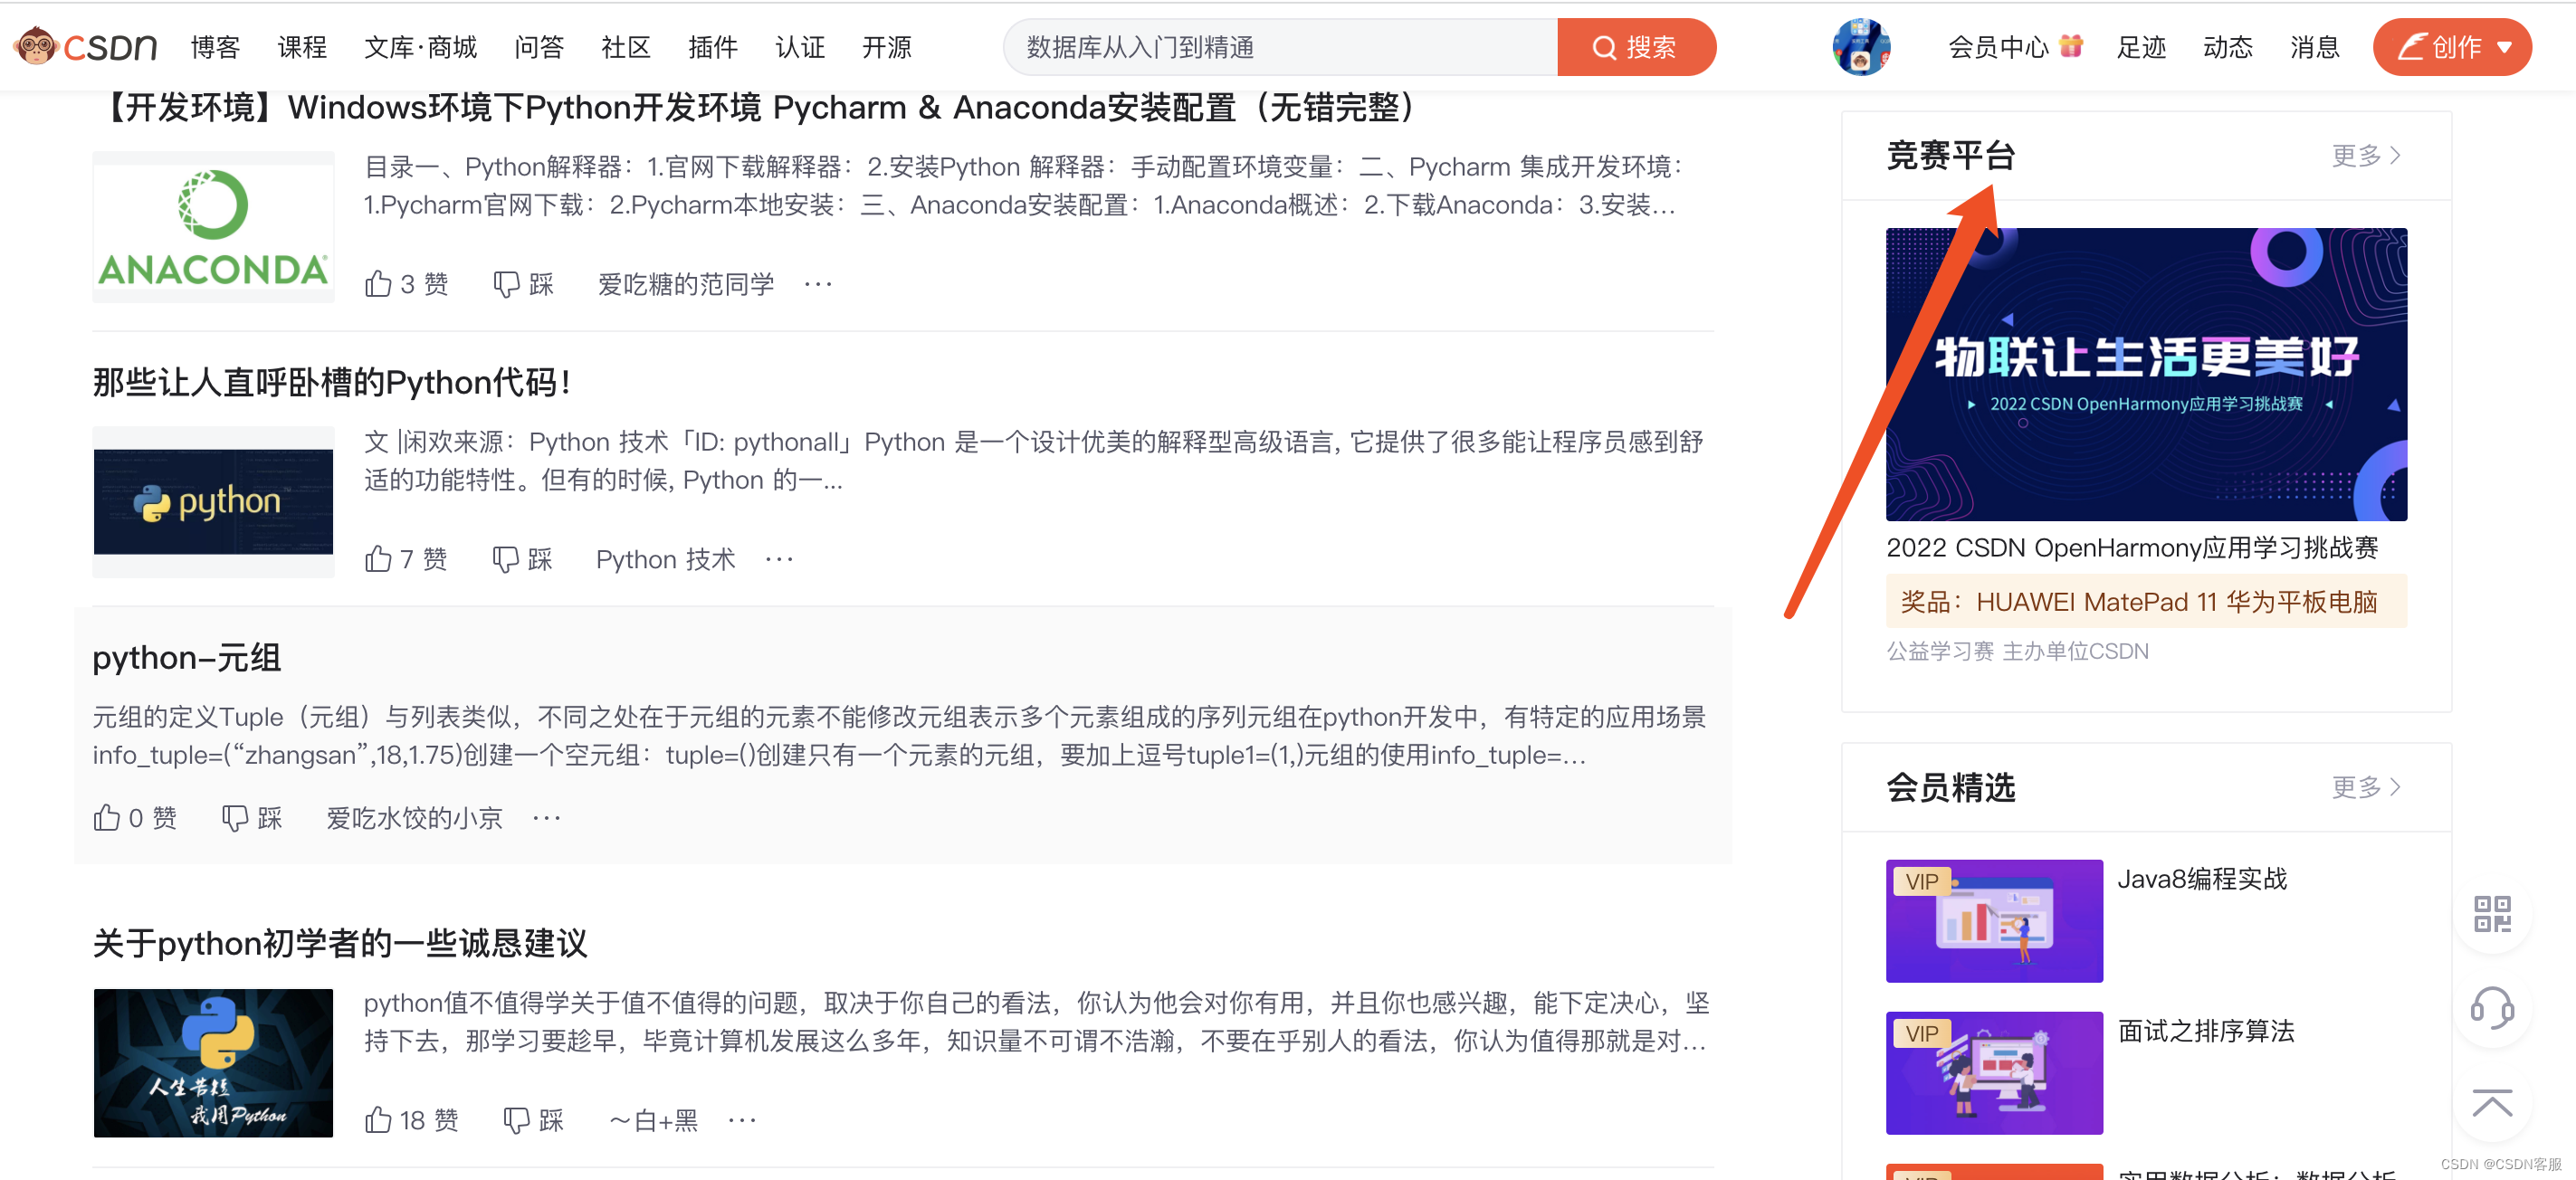This screenshot has height=1180, width=2576.
Task: Open more options for Anaconda article
Action: pyautogui.click(x=818, y=284)
